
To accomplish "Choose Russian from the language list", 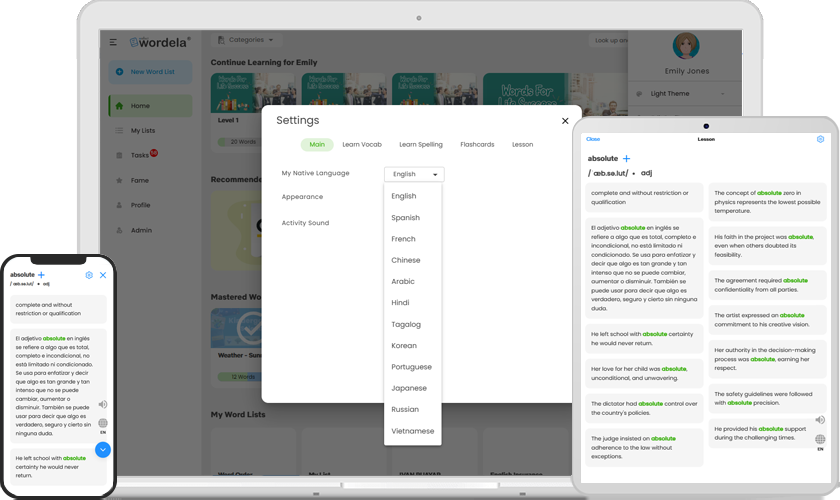I will coord(412,409).
